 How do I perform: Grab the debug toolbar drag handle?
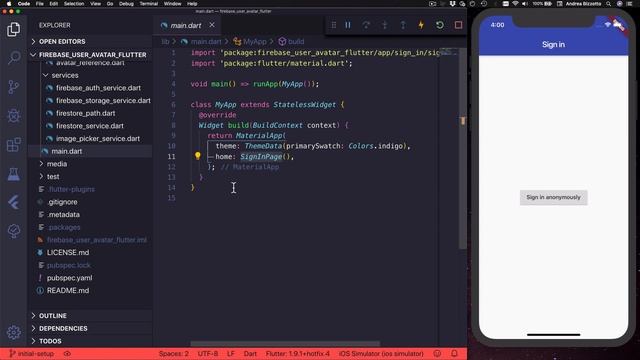tap(333, 25)
